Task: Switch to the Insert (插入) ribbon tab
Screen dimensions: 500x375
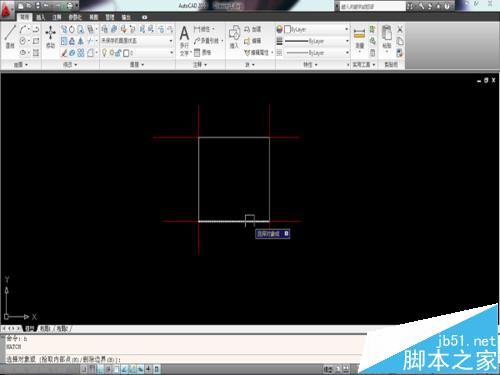Action: pyautogui.click(x=41, y=17)
